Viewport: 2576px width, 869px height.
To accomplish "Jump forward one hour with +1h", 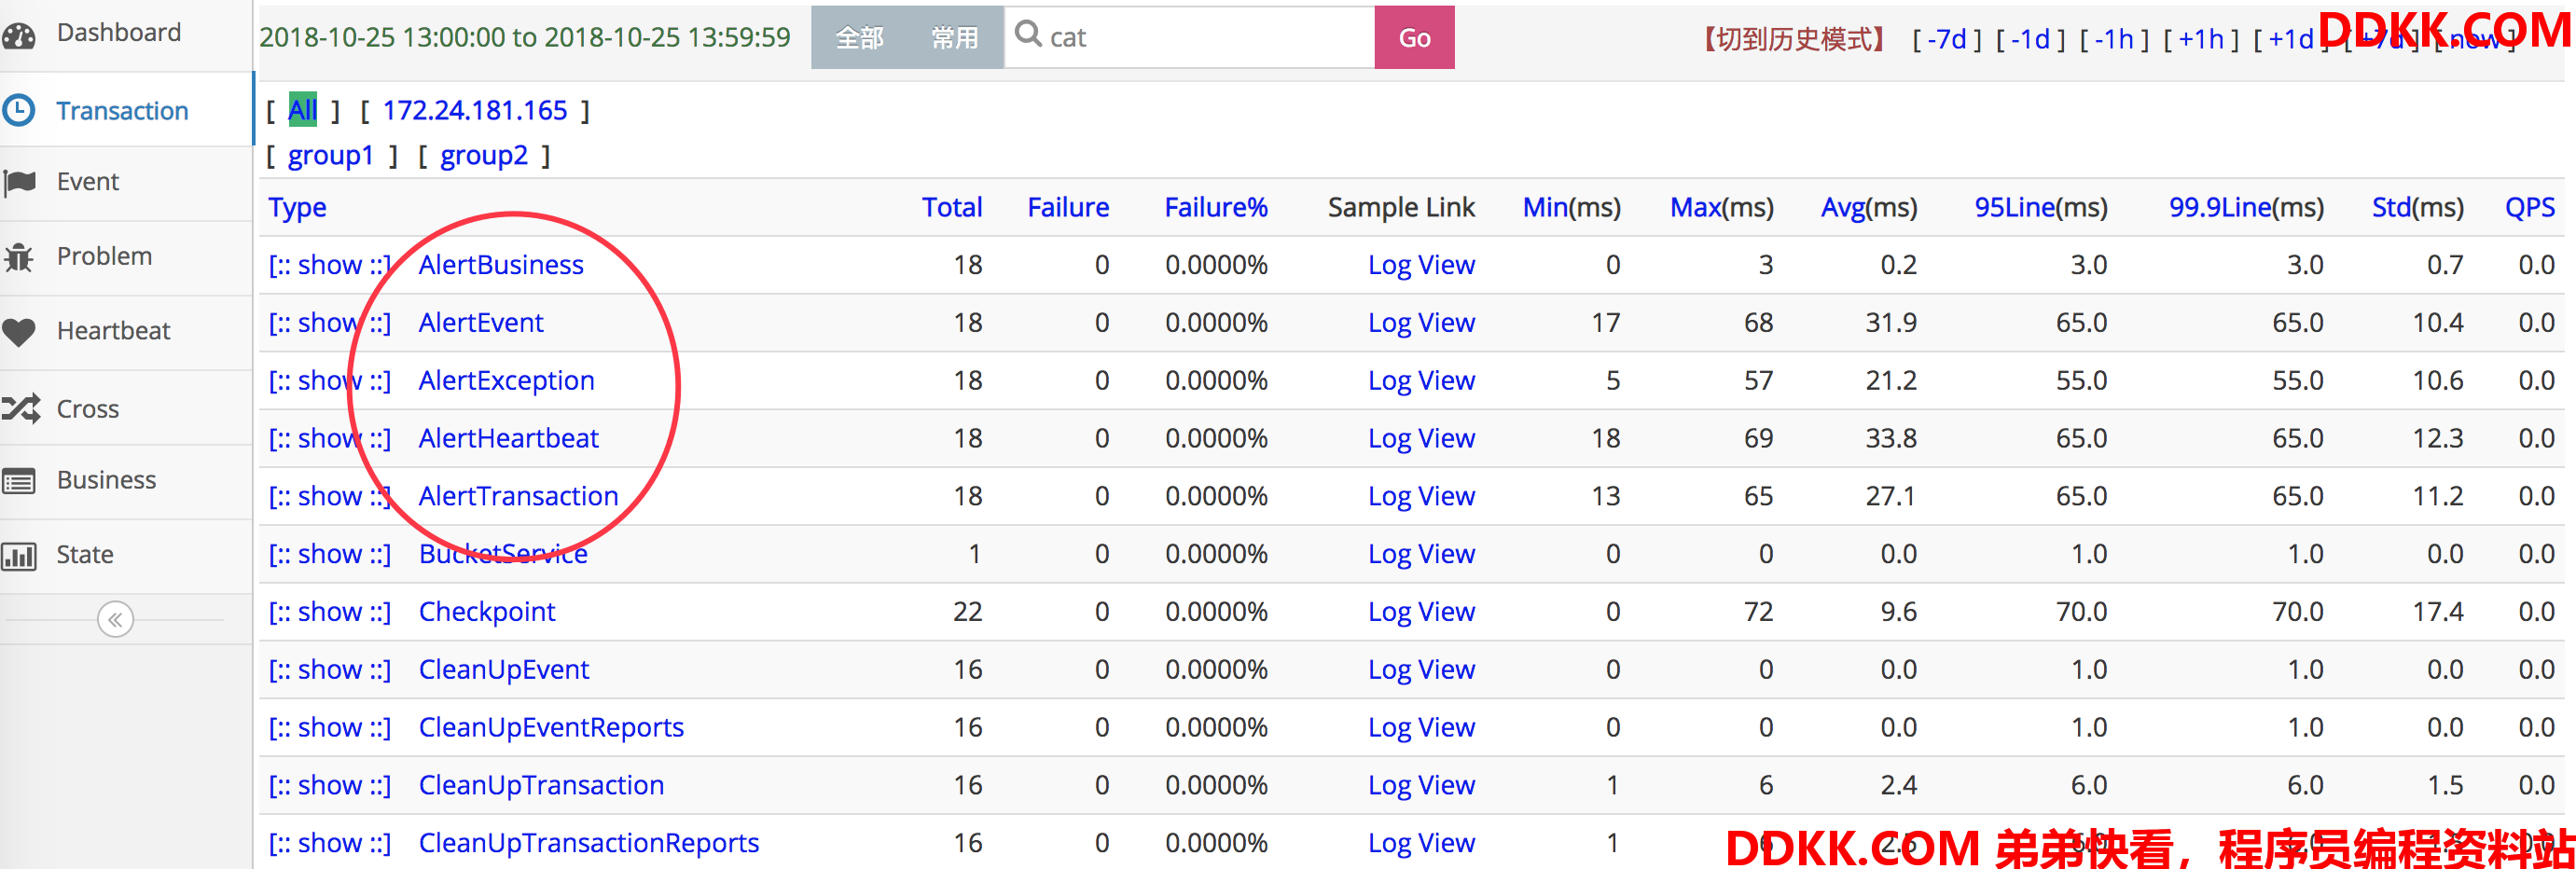I will point(2201,39).
